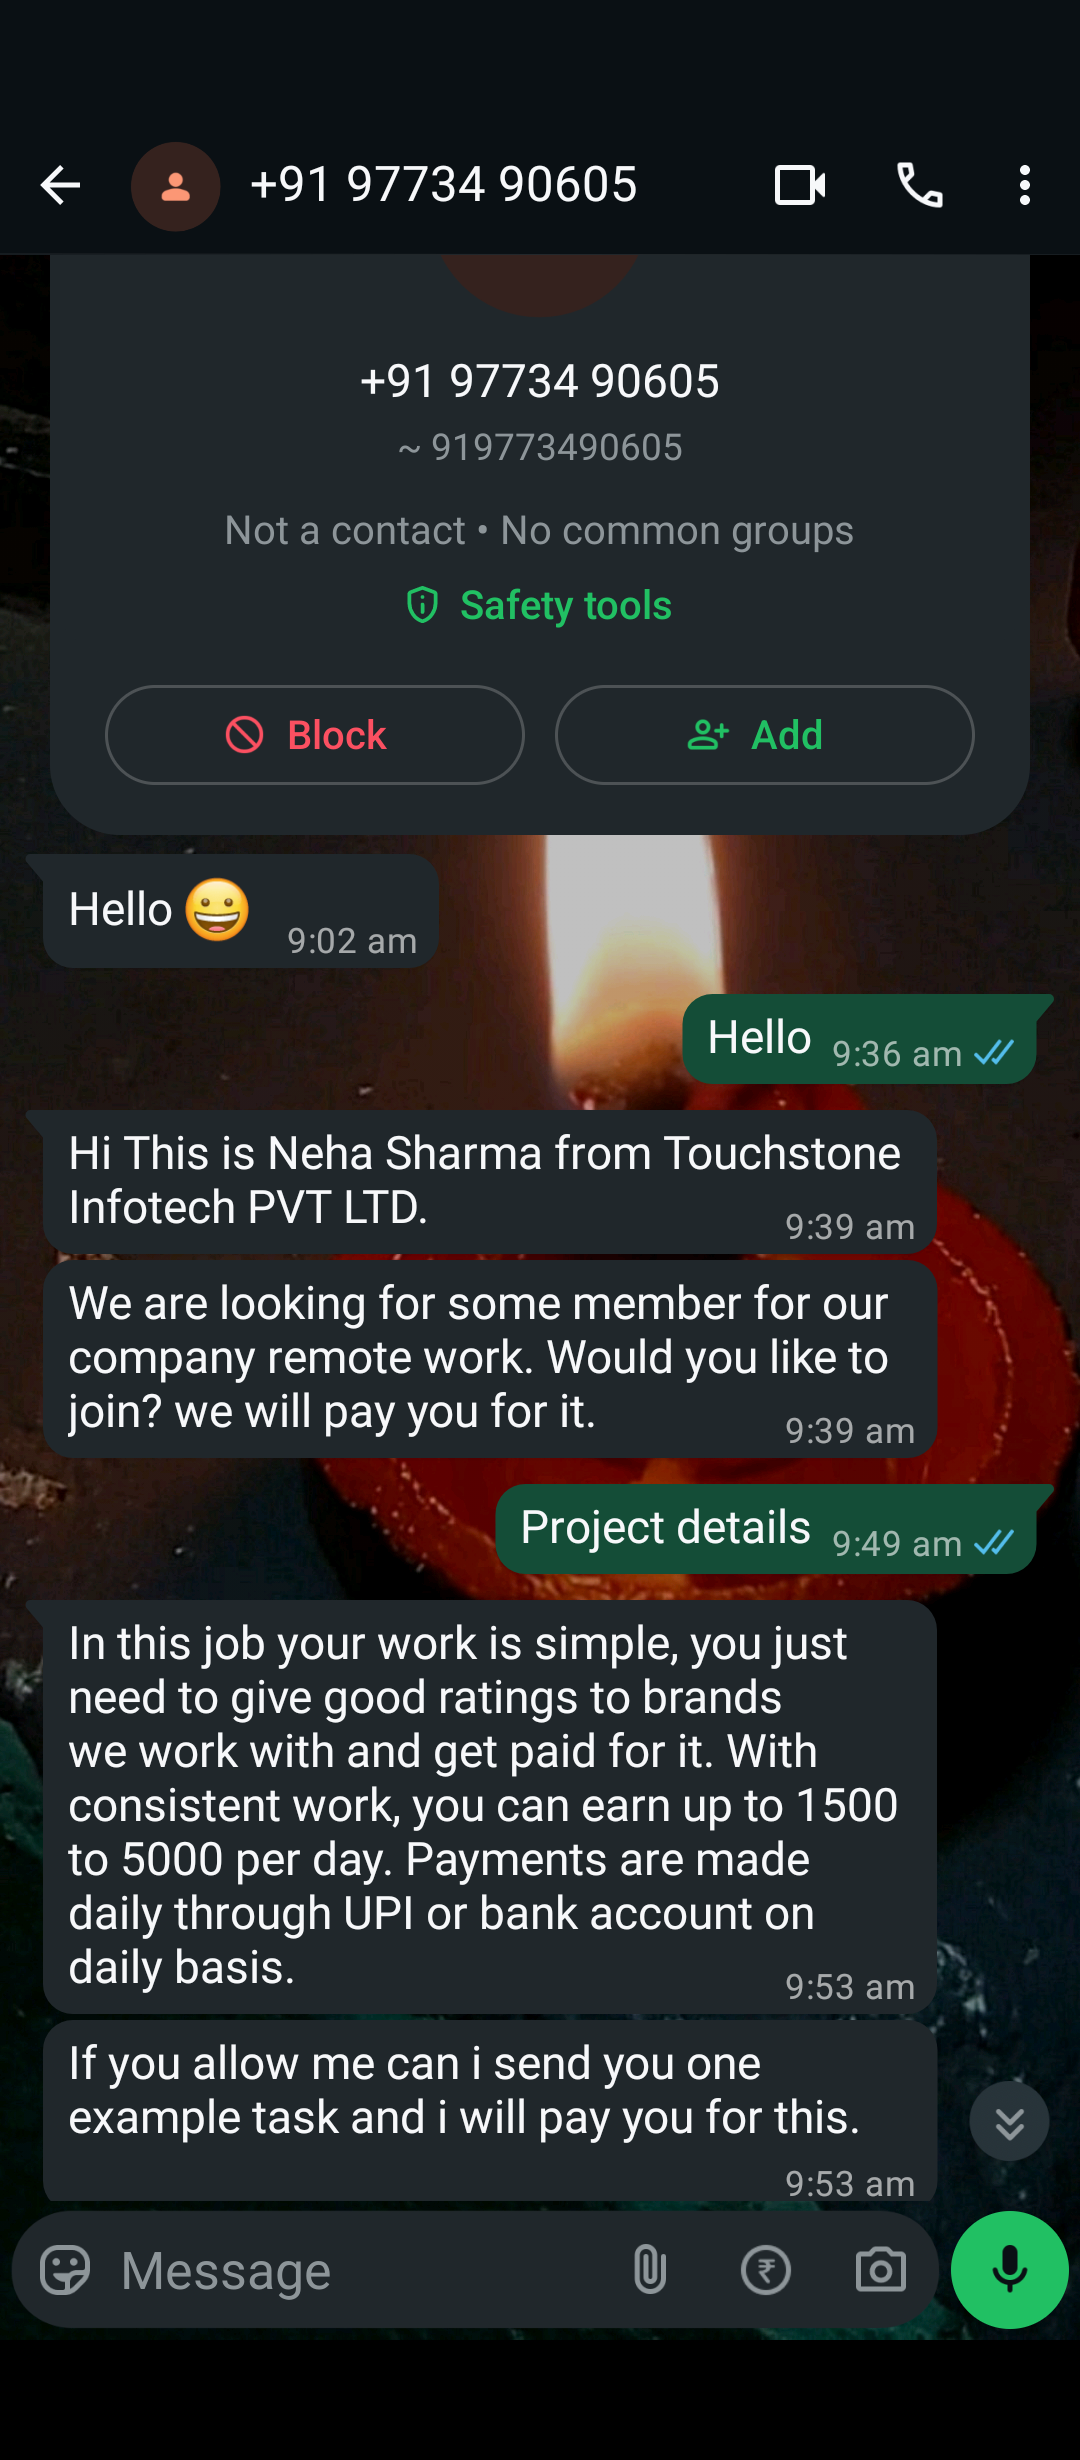Open the three-dot more options menu
This screenshot has height=2460, width=1080.
click(1024, 186)
